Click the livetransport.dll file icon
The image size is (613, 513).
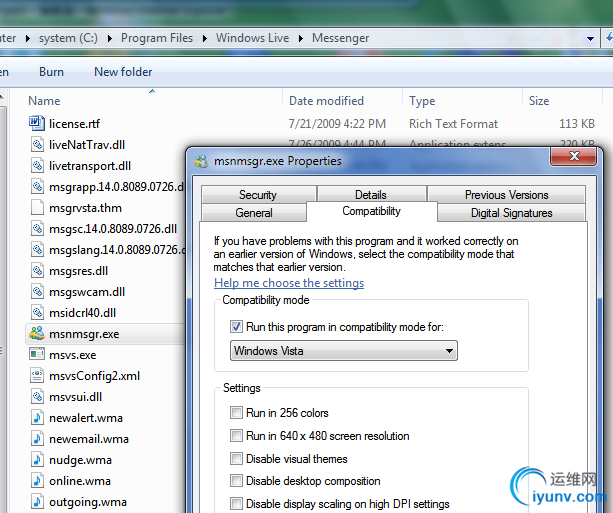click(x=37, y=165)
